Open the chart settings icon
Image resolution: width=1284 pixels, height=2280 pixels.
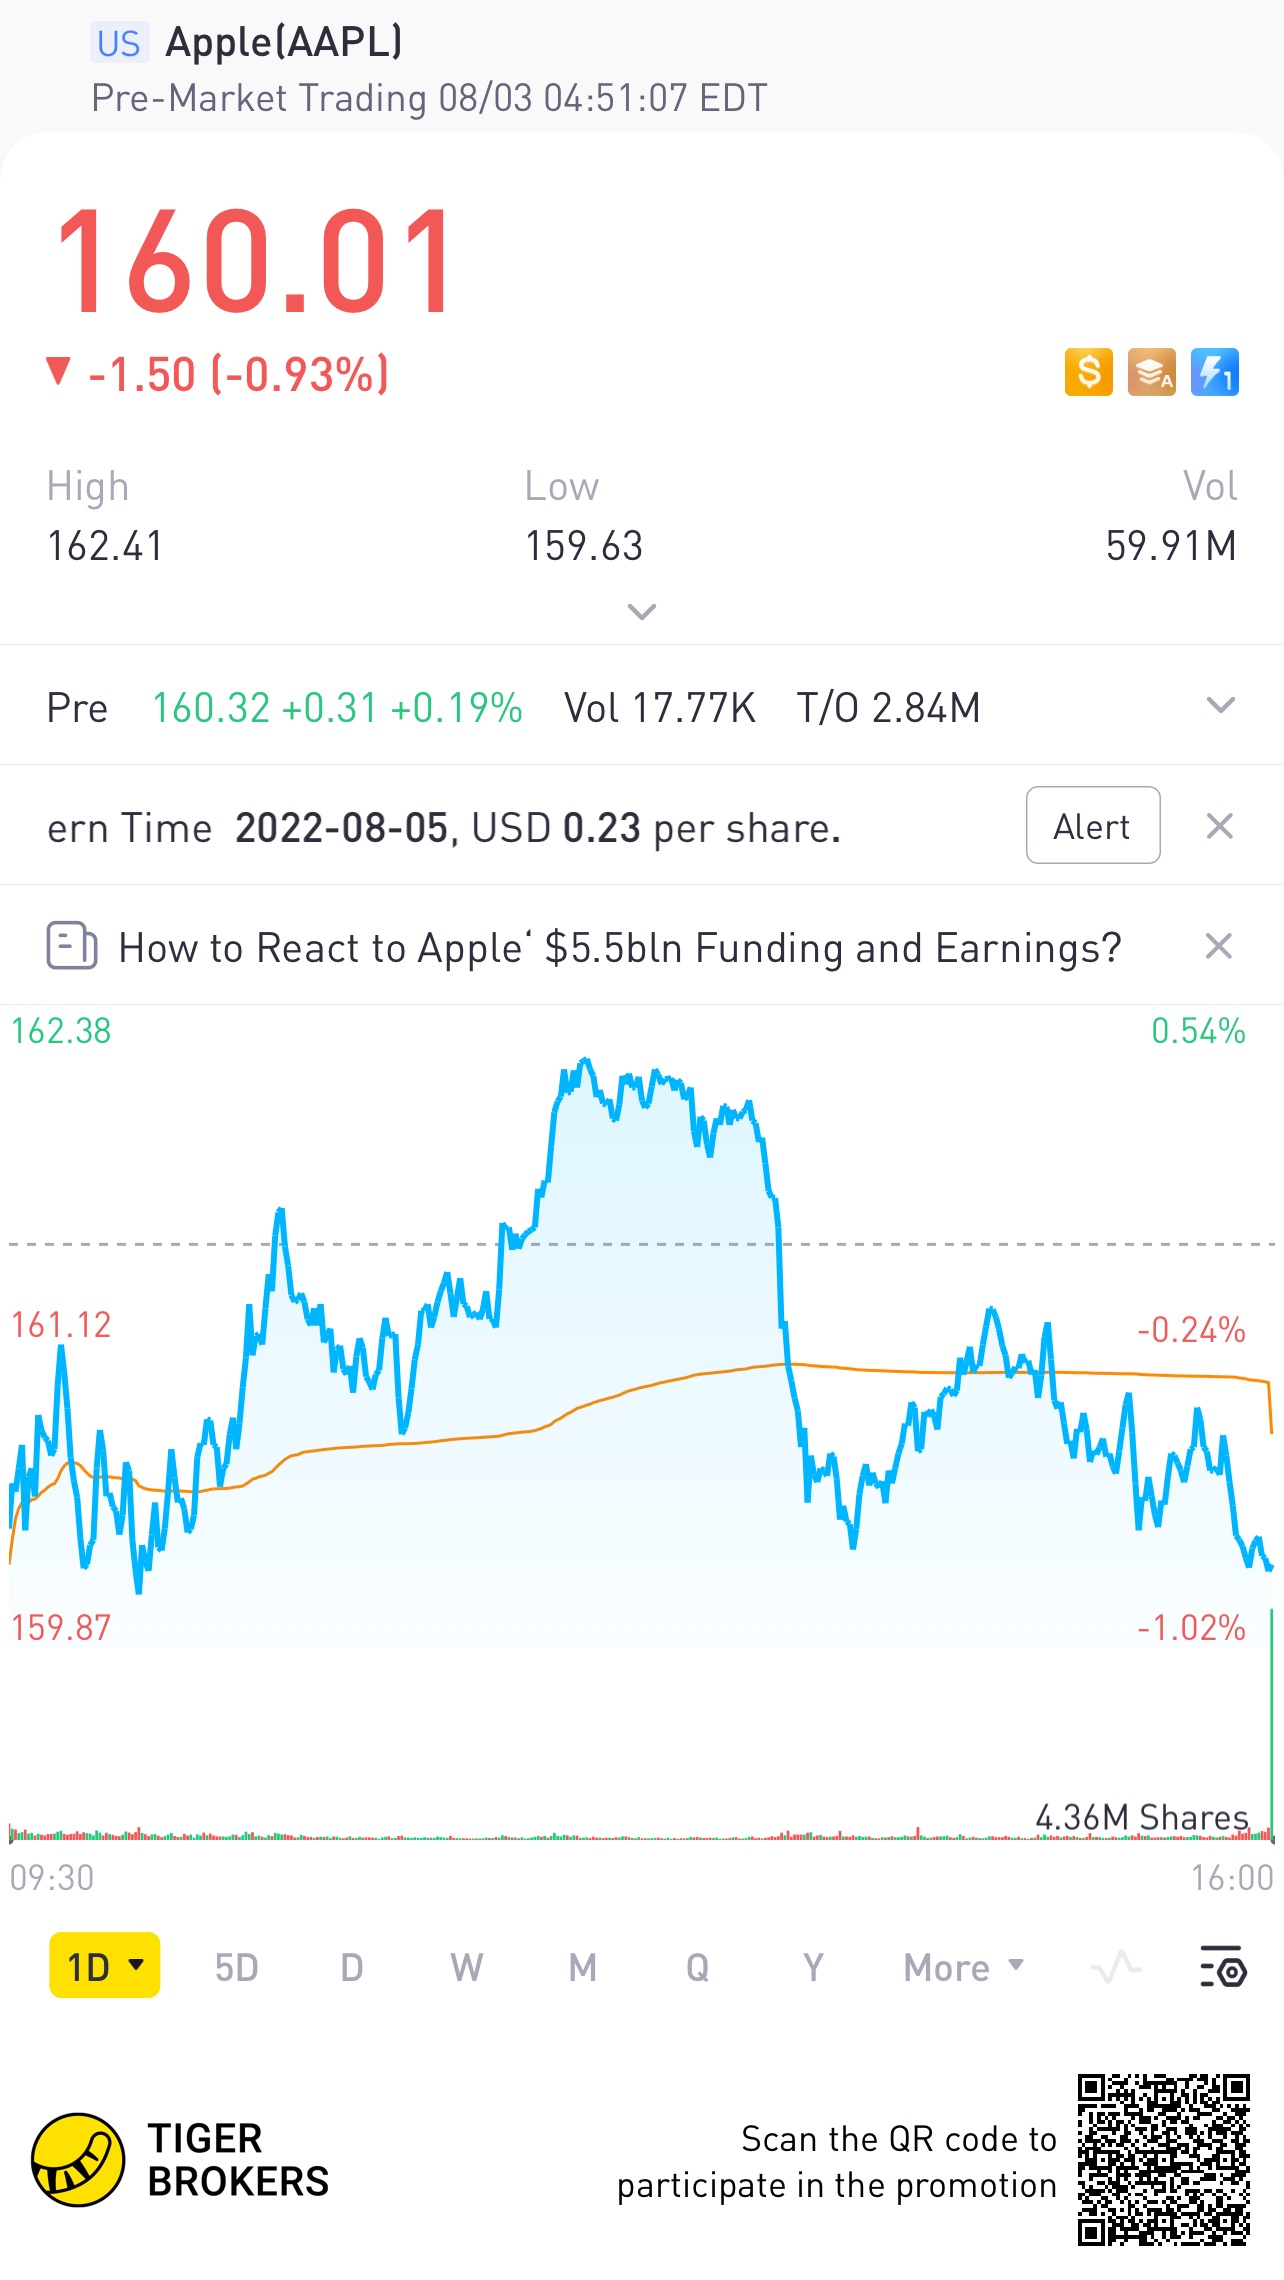coord(1222,1966)
